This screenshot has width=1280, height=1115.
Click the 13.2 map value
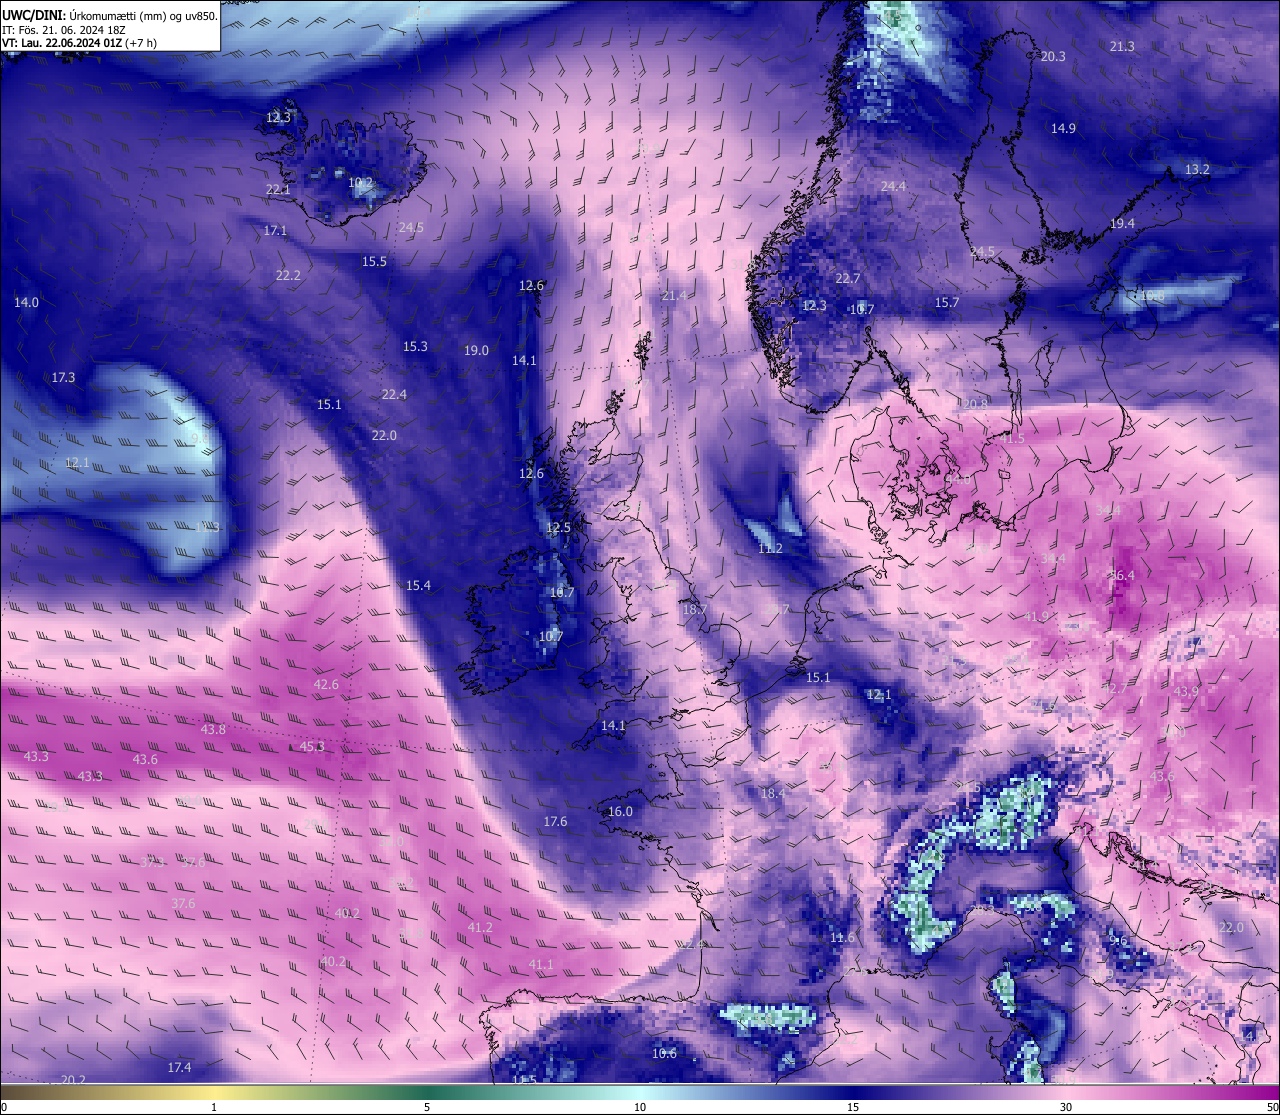tap(1197, 169)
